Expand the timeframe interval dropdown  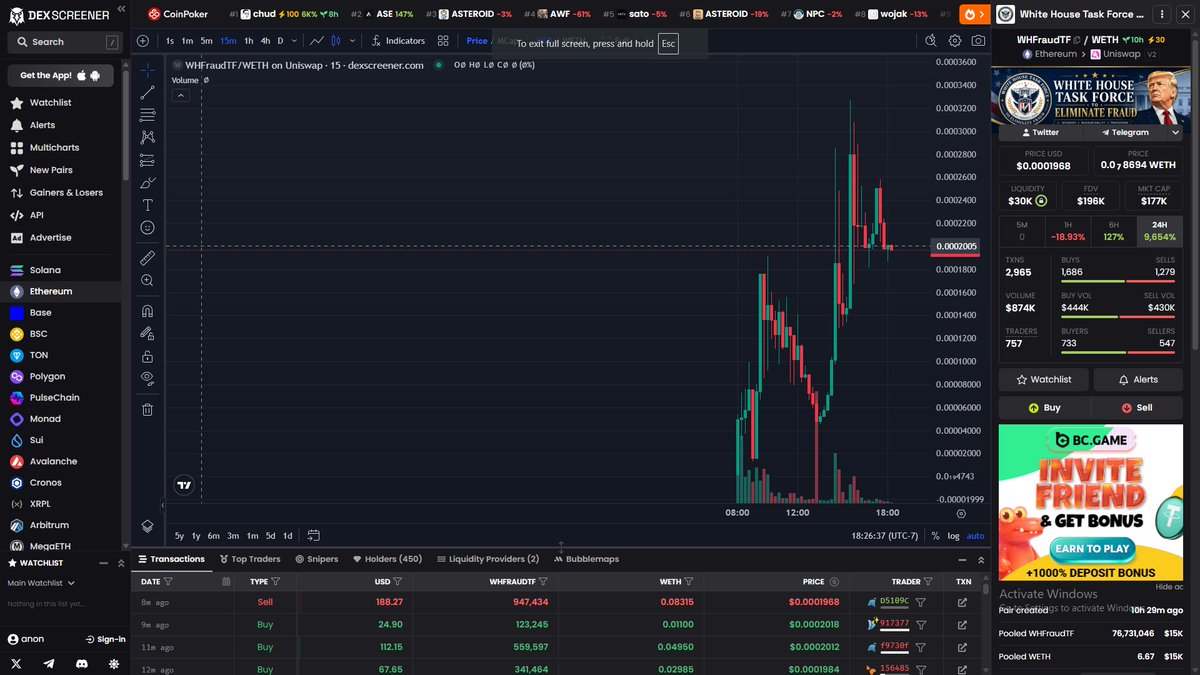coord(295,41)
